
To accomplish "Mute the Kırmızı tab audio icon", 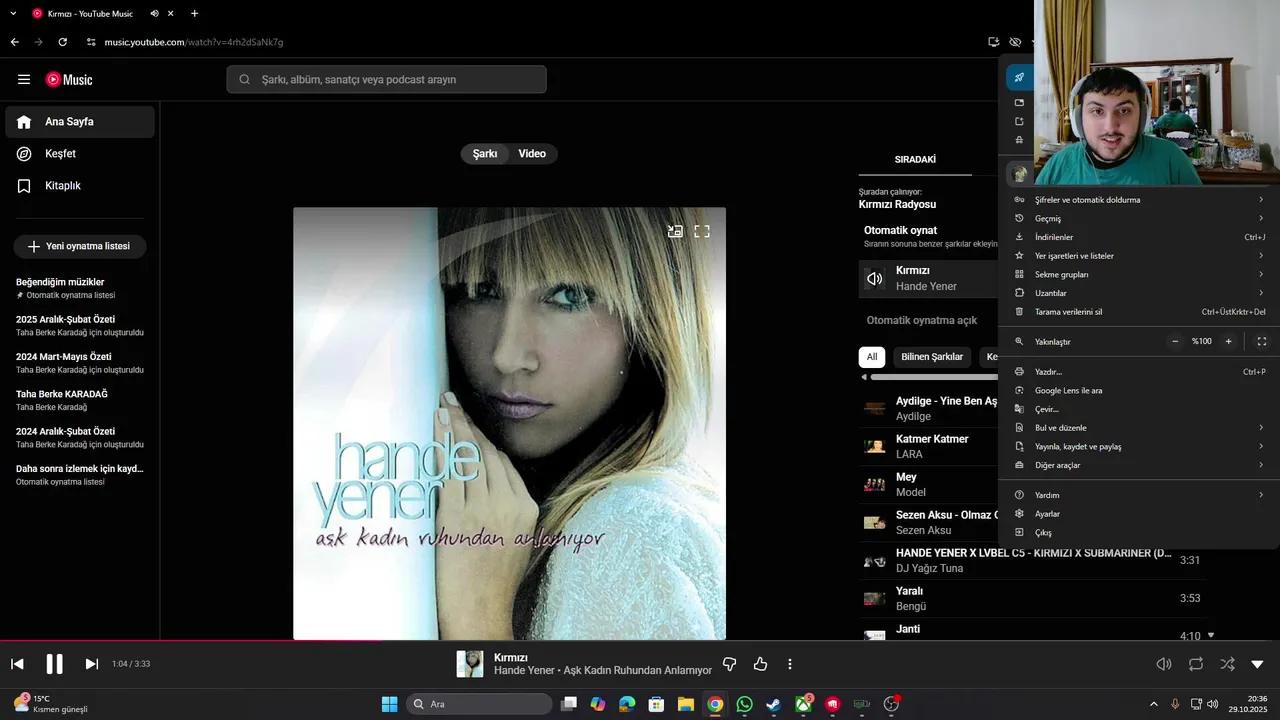I will coord(154,14).
